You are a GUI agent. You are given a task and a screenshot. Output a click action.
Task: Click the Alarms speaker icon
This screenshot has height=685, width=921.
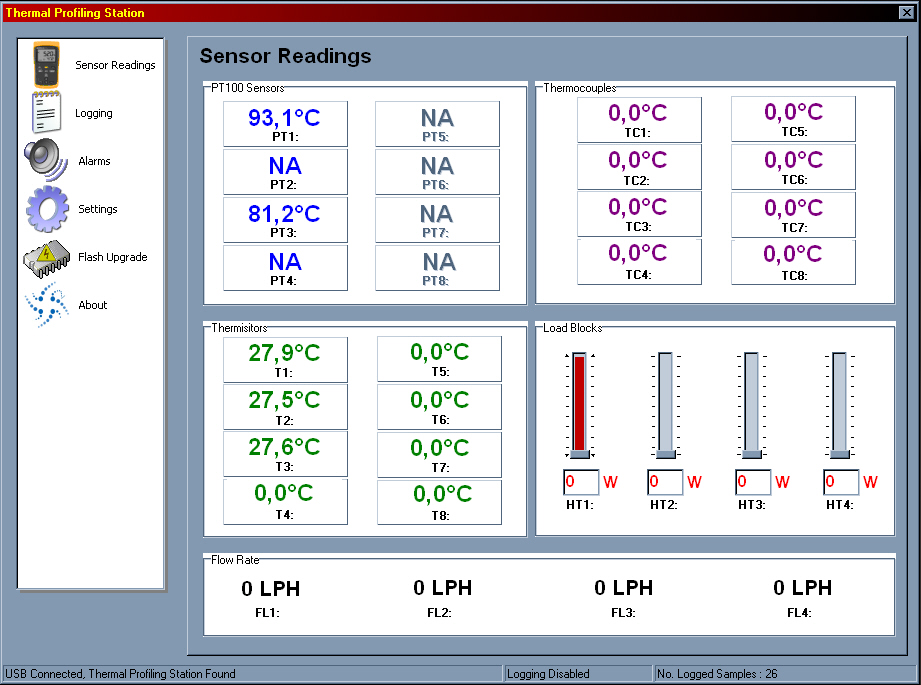point(45,161)
